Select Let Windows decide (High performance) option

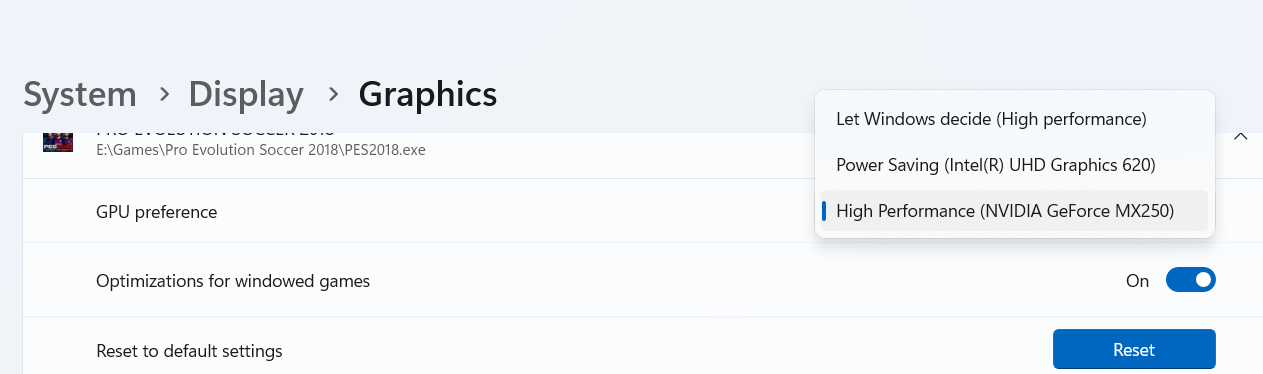(1015, 119)
